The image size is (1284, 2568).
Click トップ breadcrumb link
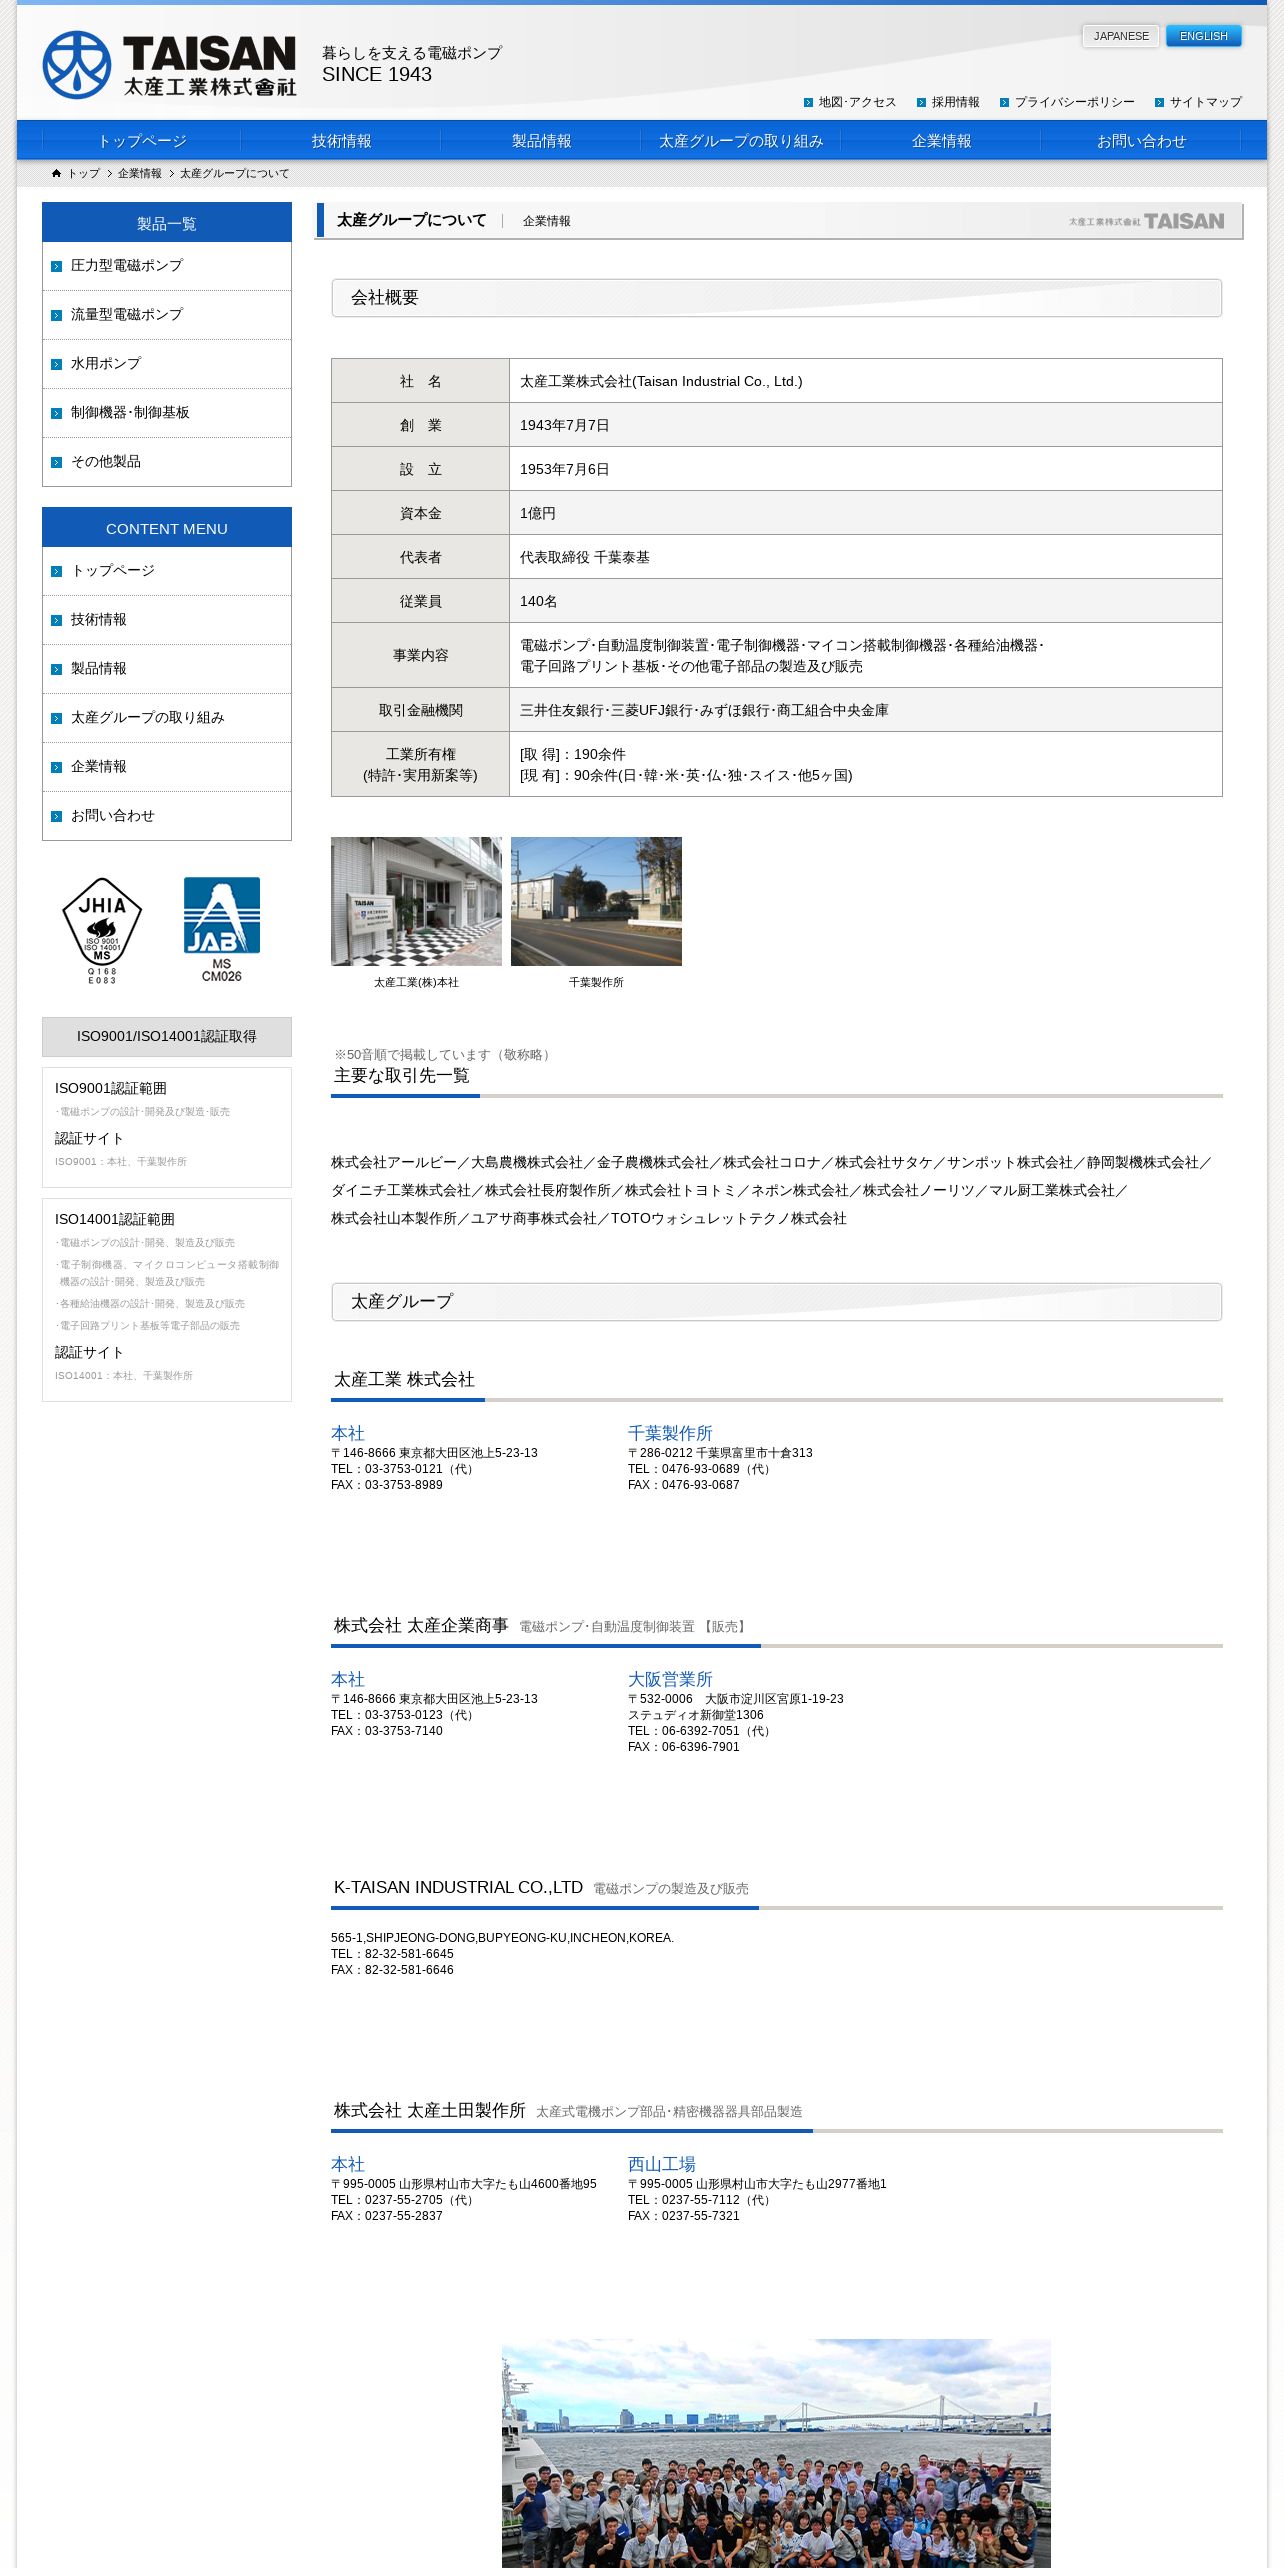click(x=83, y=173)
